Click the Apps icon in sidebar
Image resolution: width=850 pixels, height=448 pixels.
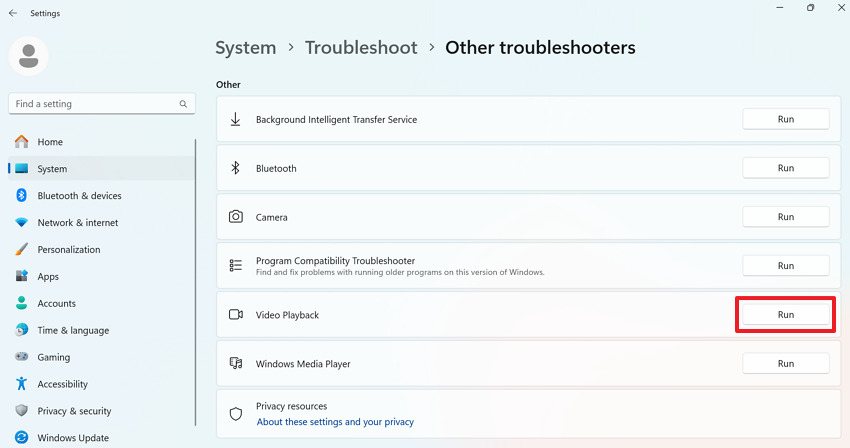(x=22, y=276)
